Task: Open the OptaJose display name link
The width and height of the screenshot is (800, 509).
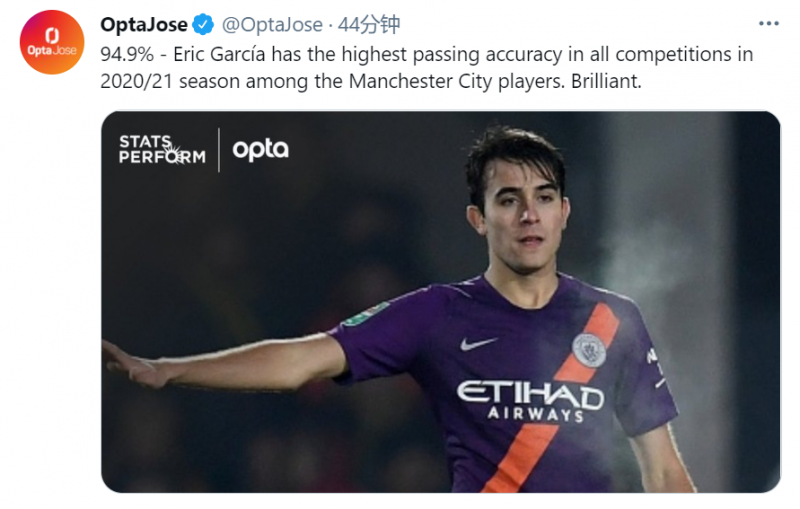Action: [144, 25]
